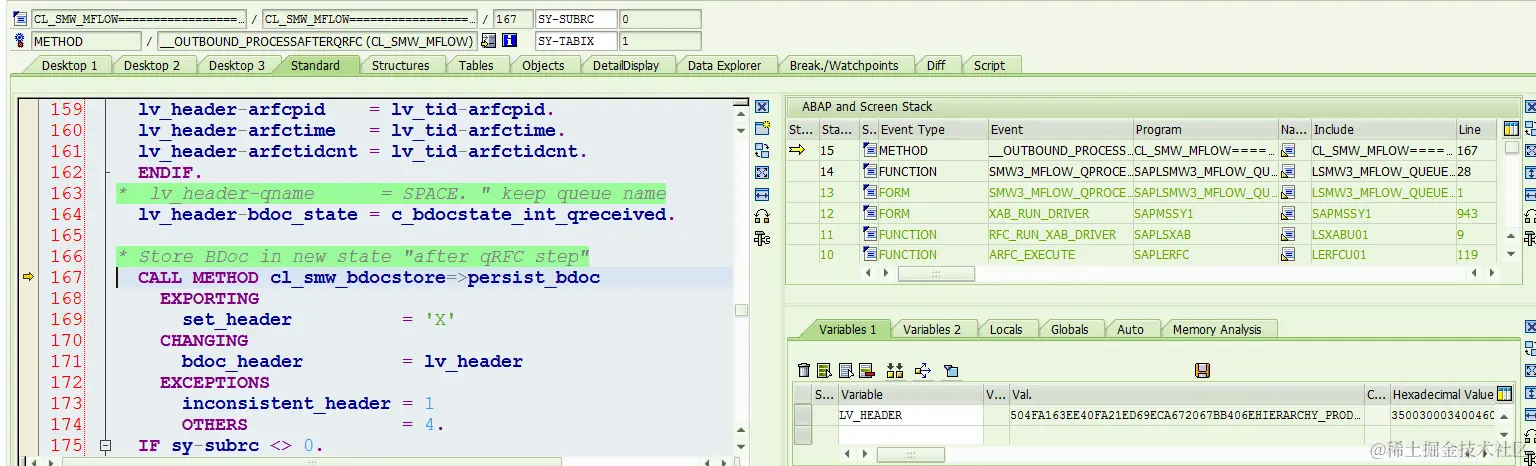
Task: Select the Structures tab
Action: [x=400, y=65]
